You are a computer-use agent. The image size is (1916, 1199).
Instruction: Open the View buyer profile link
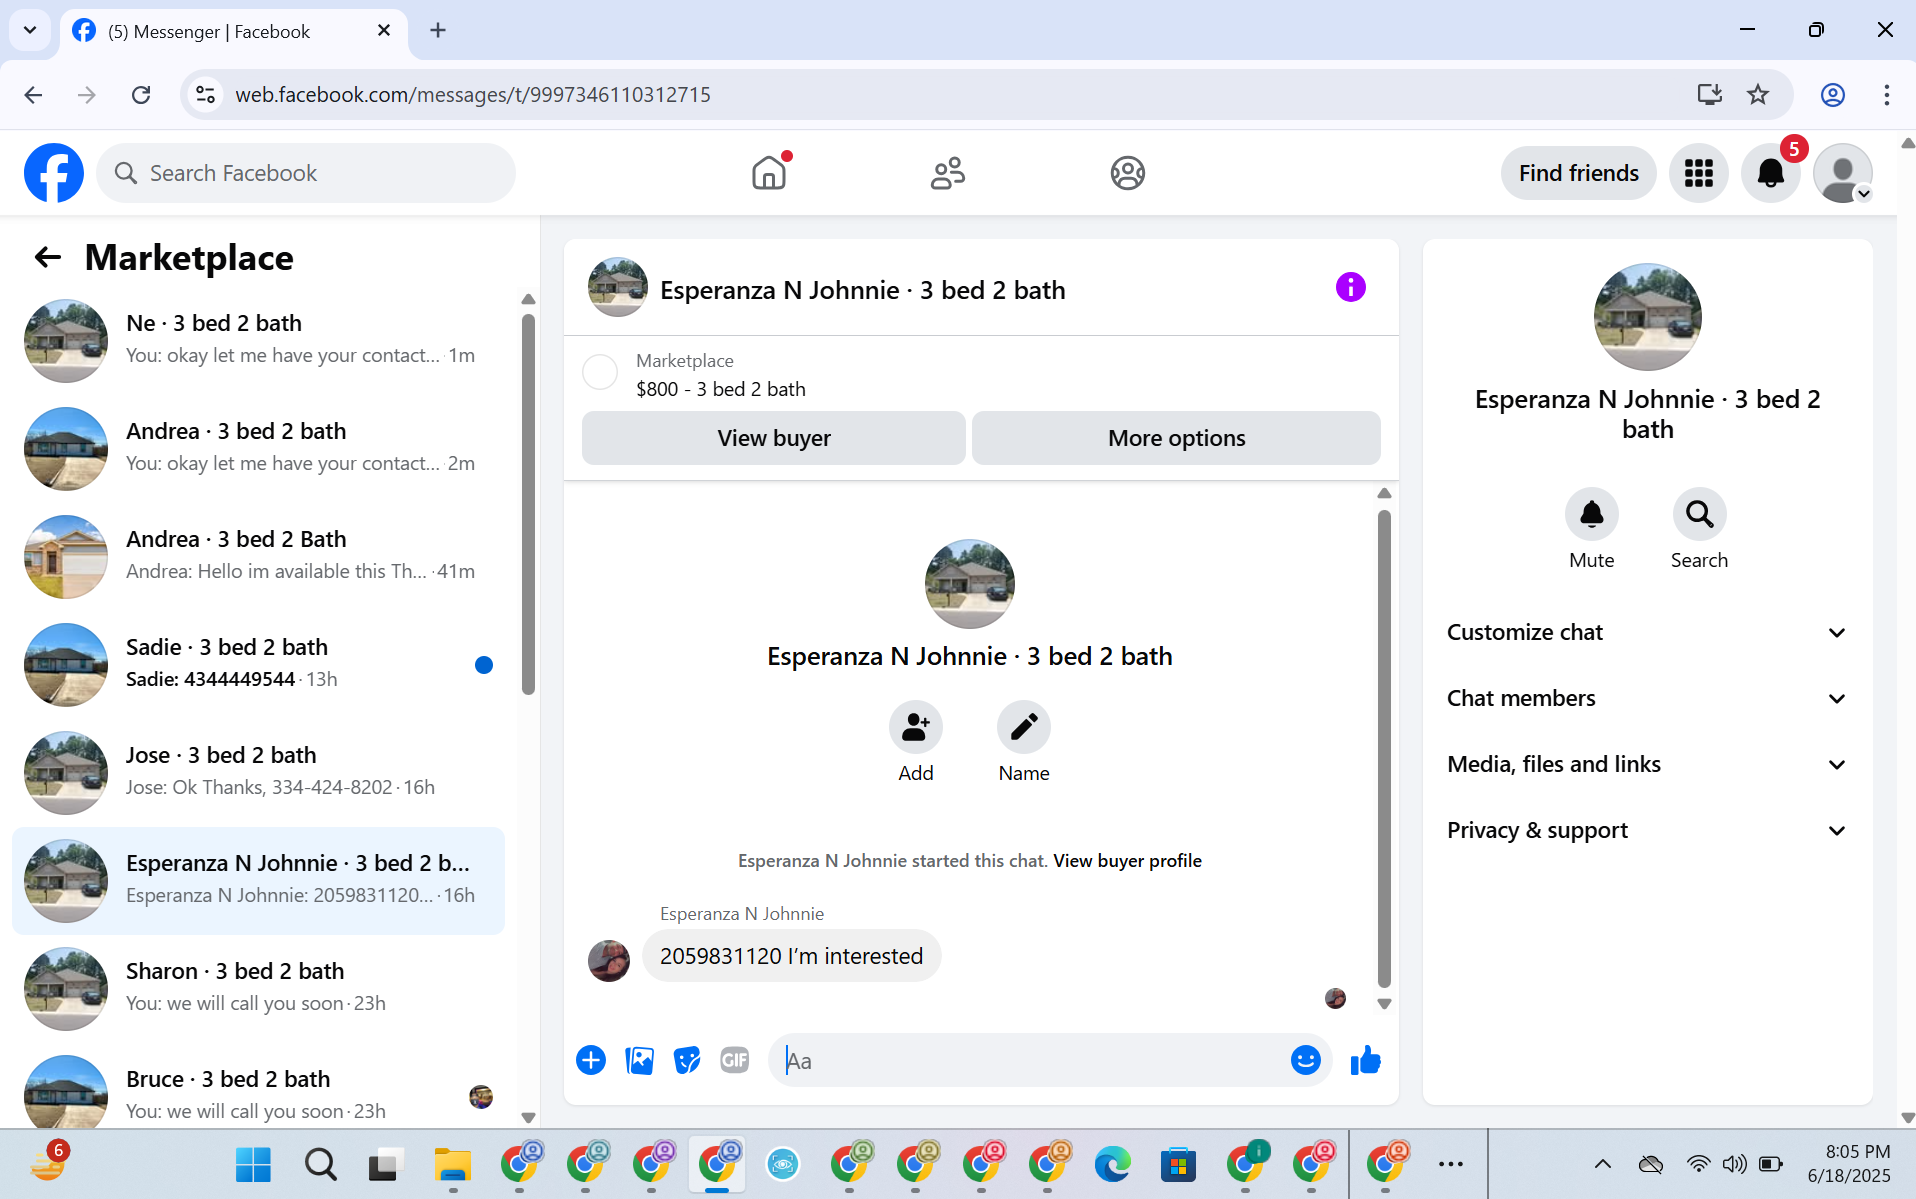coord(1127,861)
